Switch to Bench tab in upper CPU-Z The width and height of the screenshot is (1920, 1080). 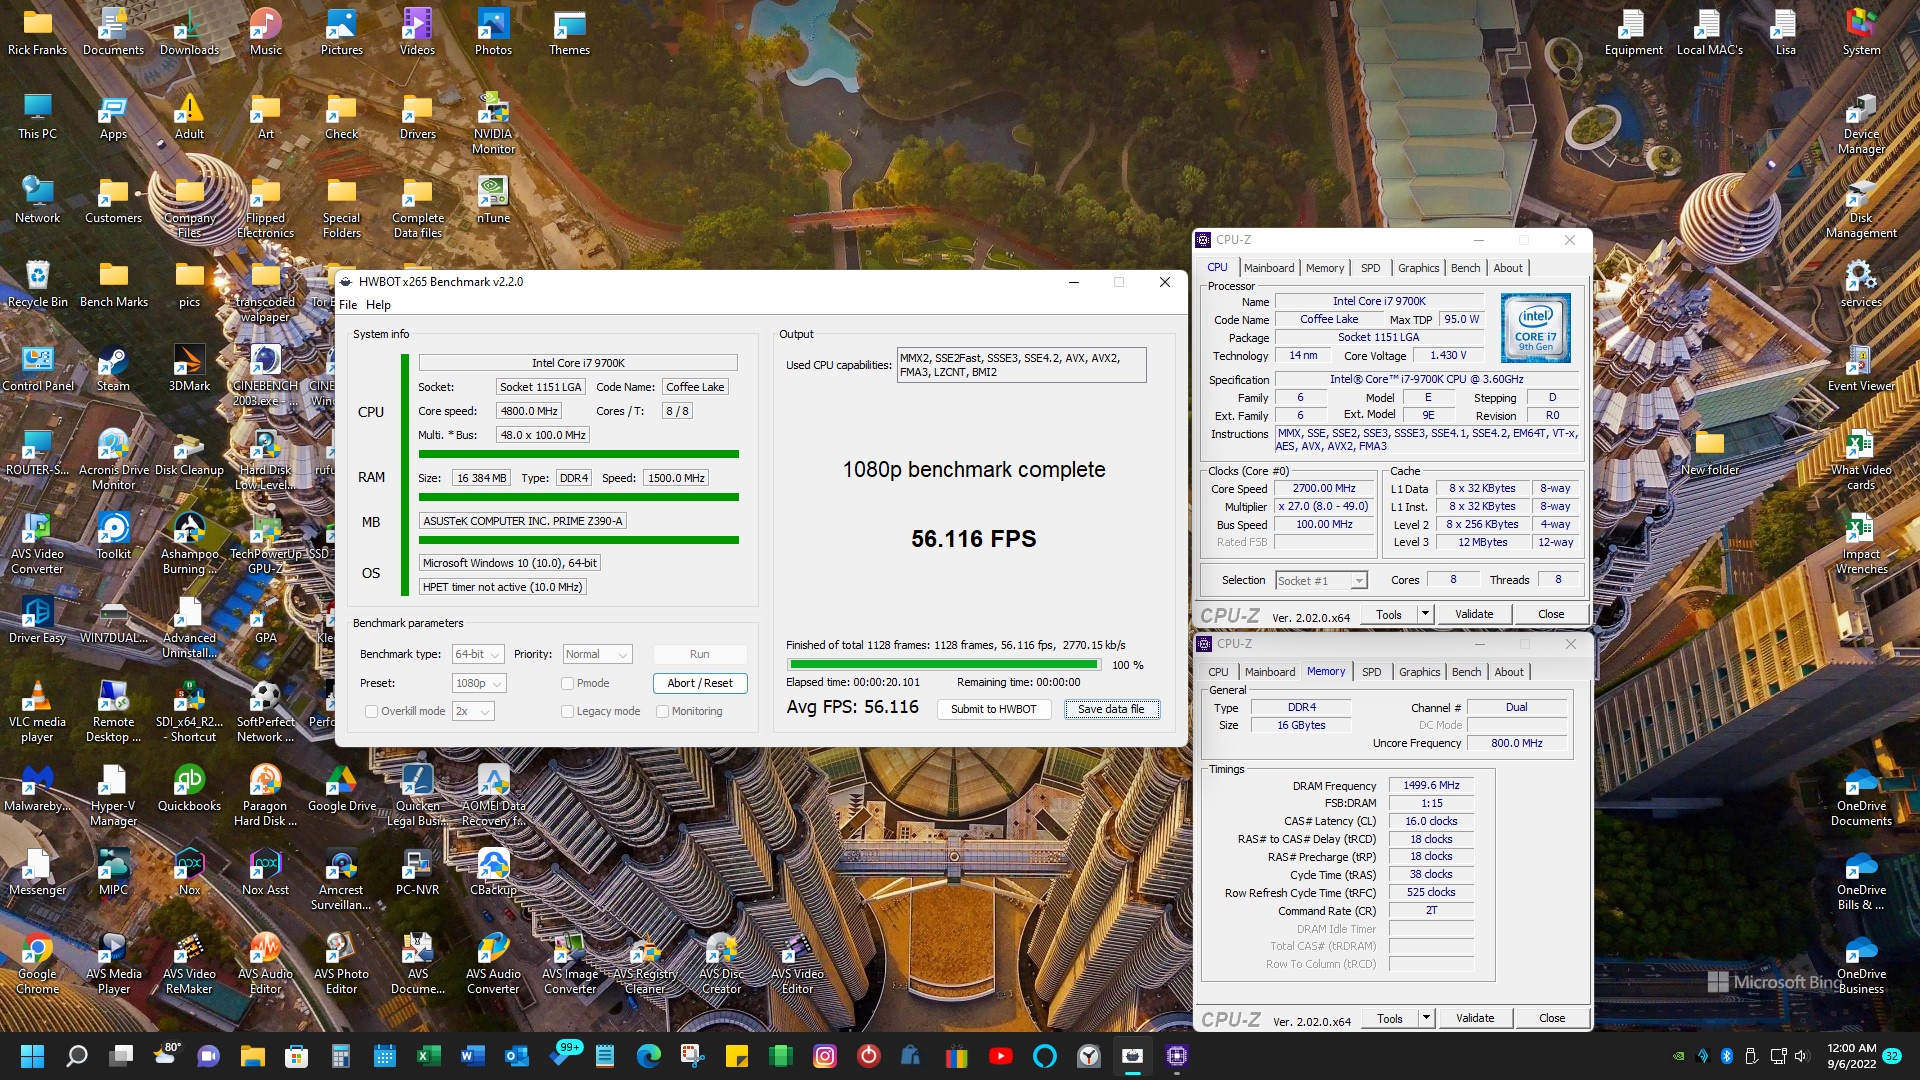tap(1465, 268)
